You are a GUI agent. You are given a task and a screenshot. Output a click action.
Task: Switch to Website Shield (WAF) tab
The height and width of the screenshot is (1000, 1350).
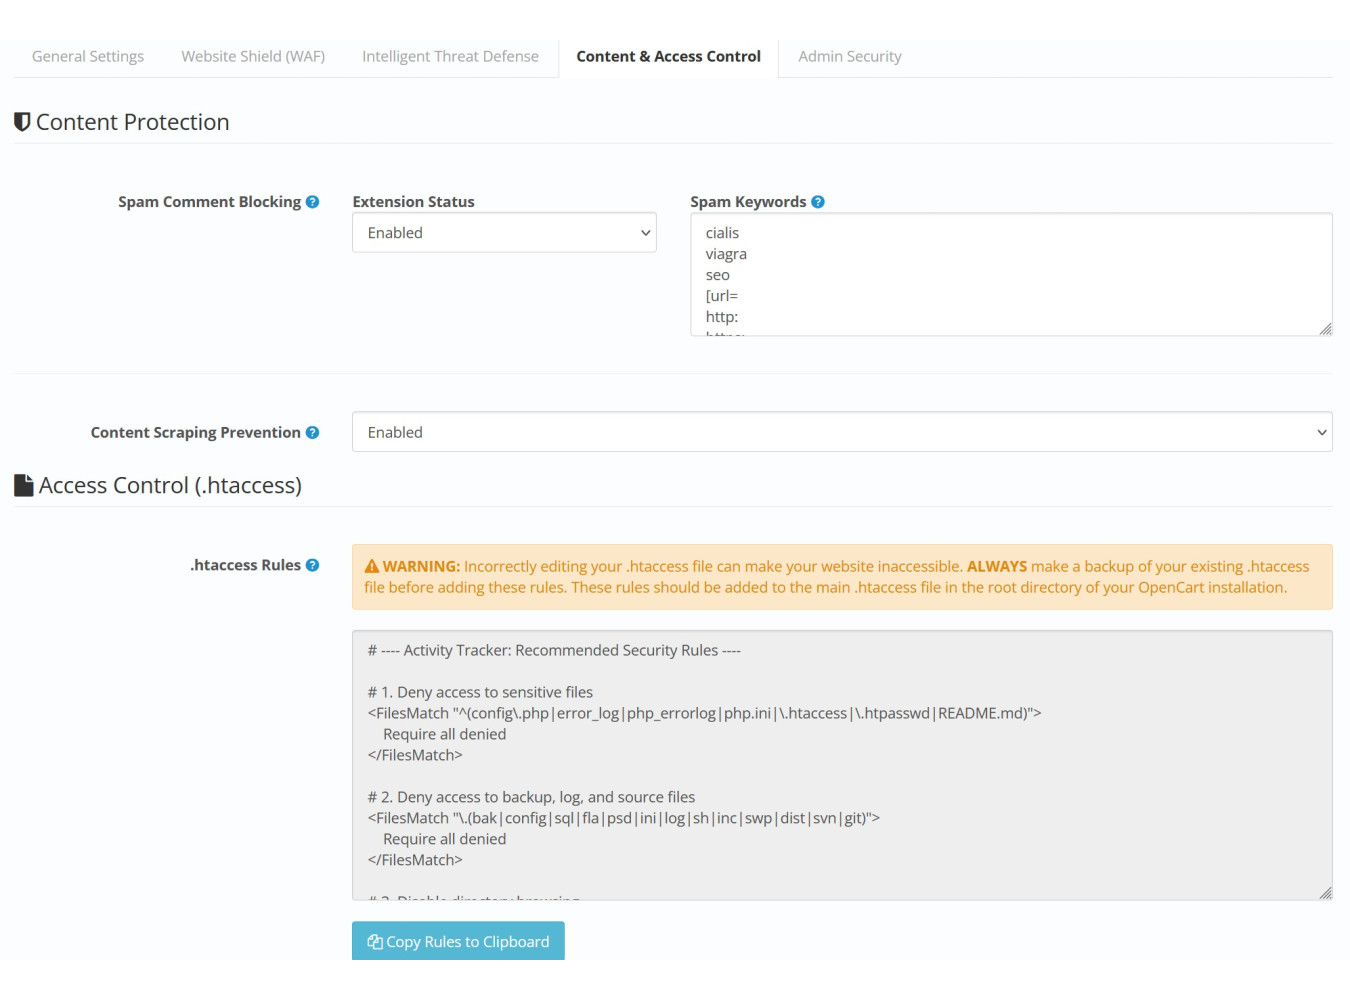(x=253, y=56)
